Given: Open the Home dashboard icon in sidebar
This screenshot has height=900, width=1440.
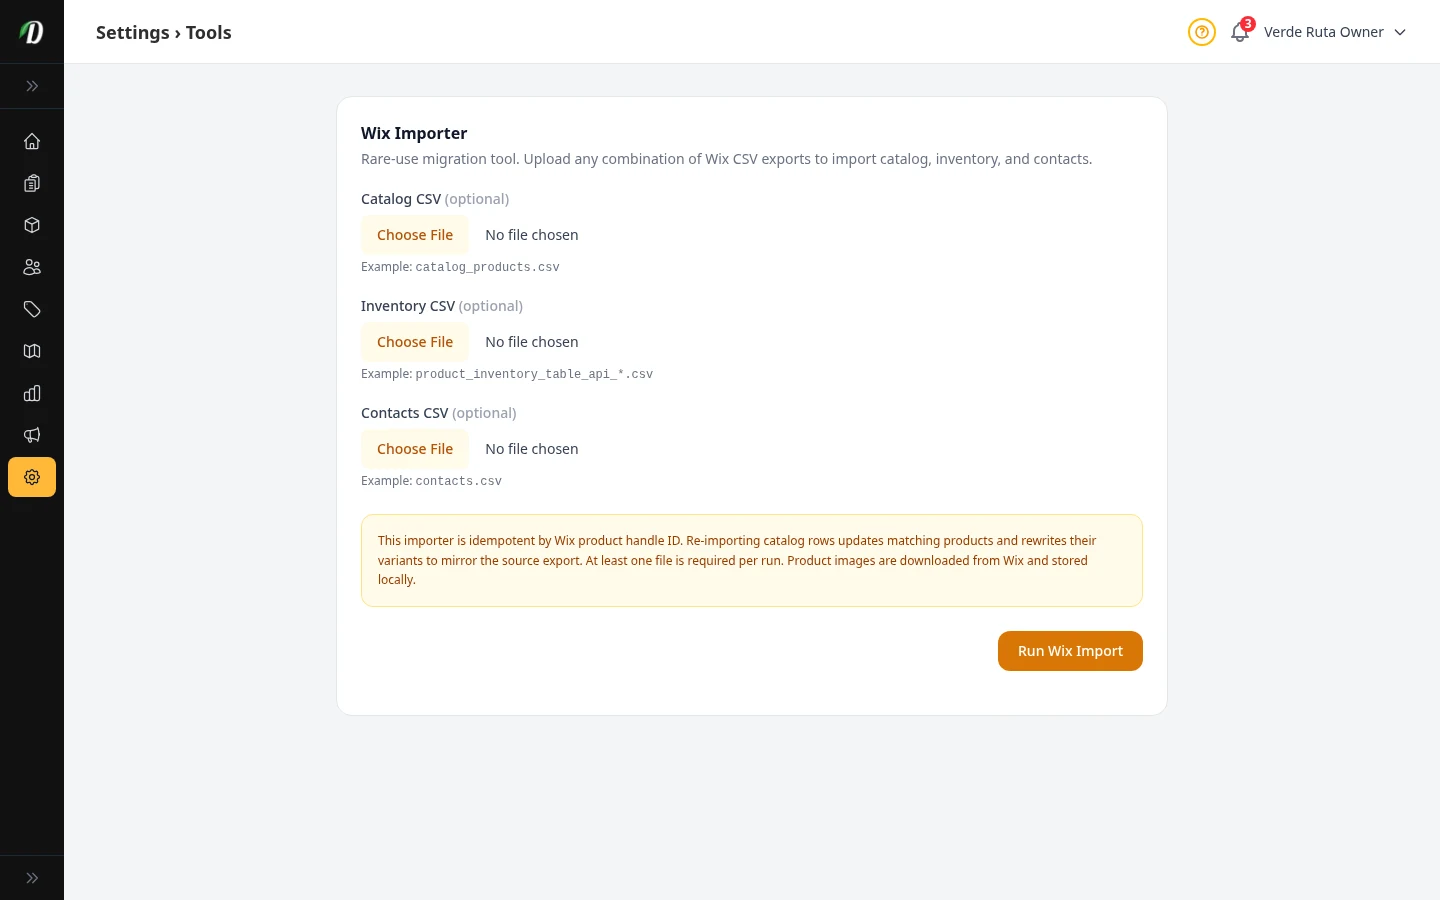Looking at the screenshot, I should (x=32, y=141).
